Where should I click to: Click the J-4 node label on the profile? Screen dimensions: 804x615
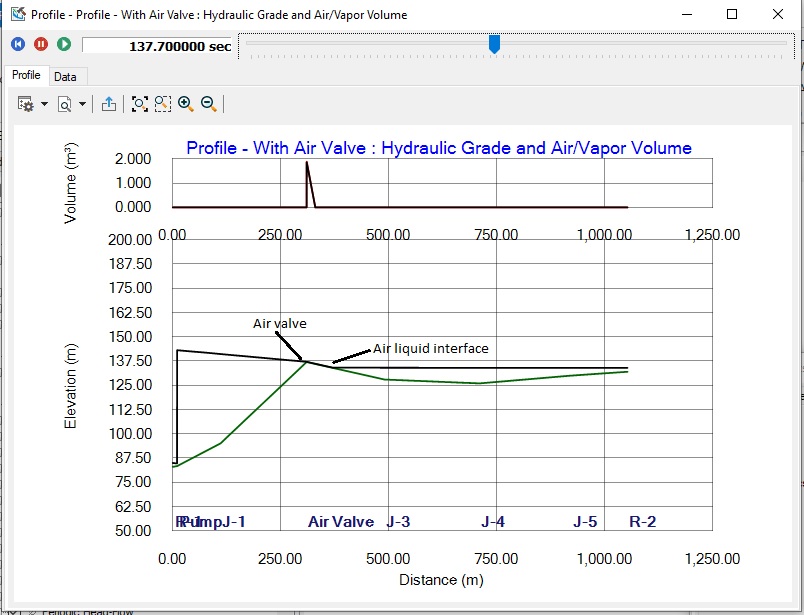pos(493,522)
